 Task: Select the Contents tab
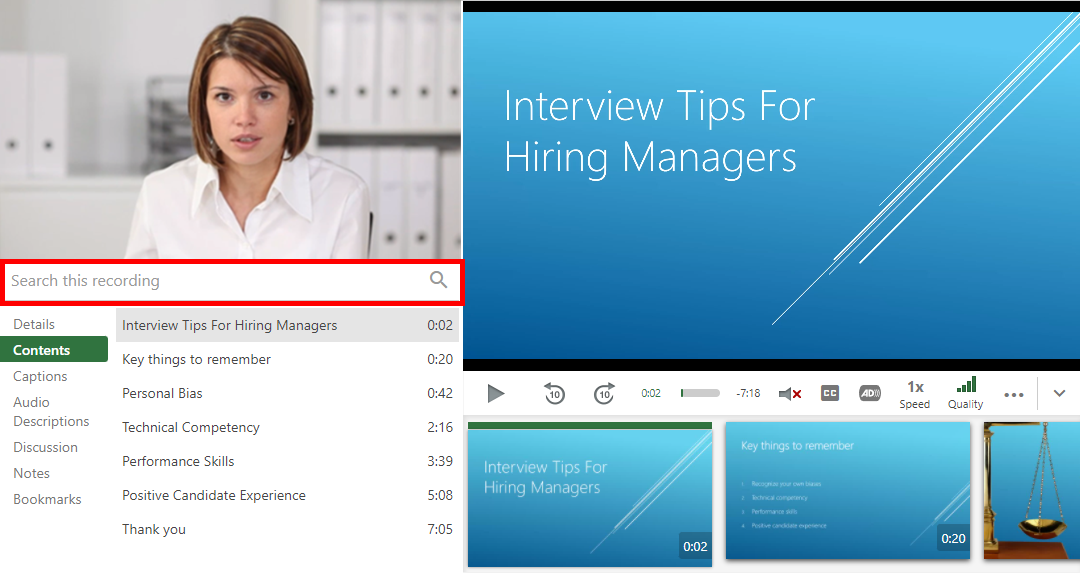point(54,350)
